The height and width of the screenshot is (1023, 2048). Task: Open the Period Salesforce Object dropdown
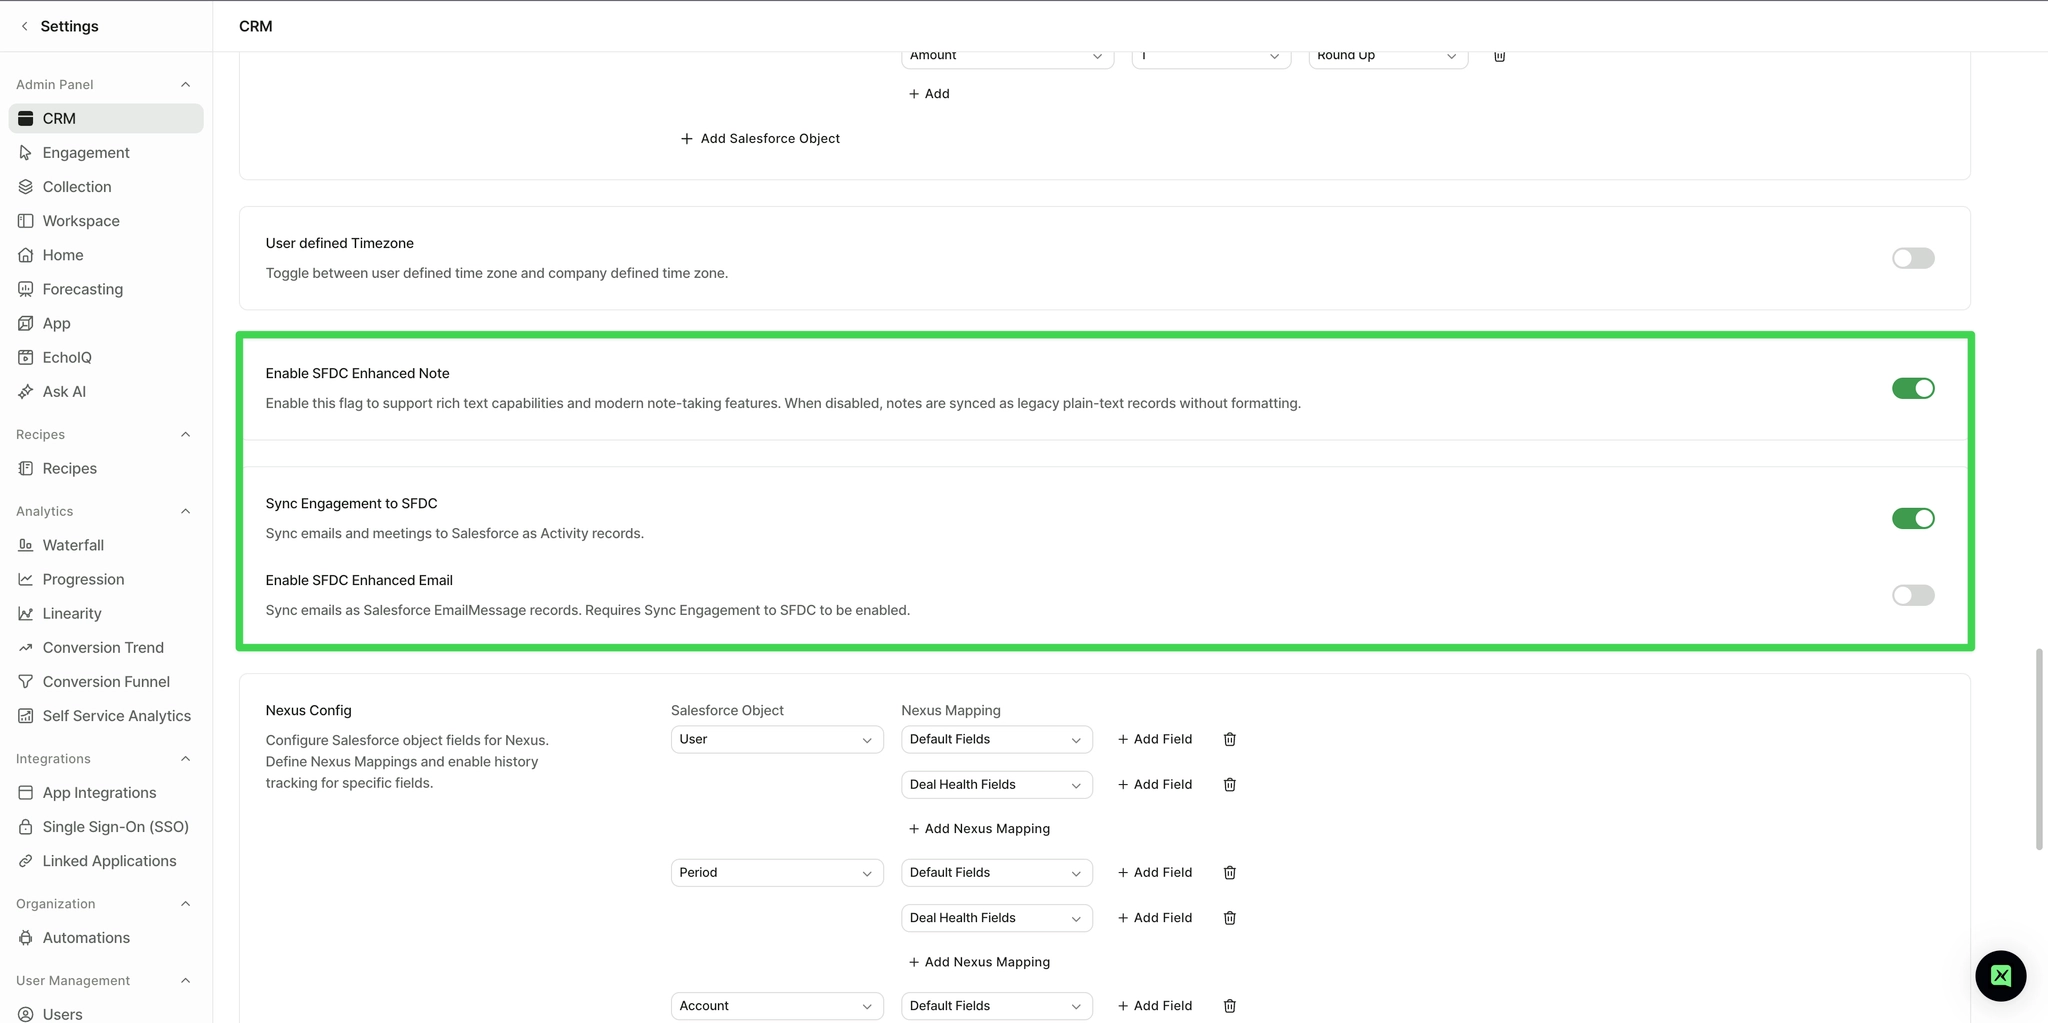(x=777, y=872)
